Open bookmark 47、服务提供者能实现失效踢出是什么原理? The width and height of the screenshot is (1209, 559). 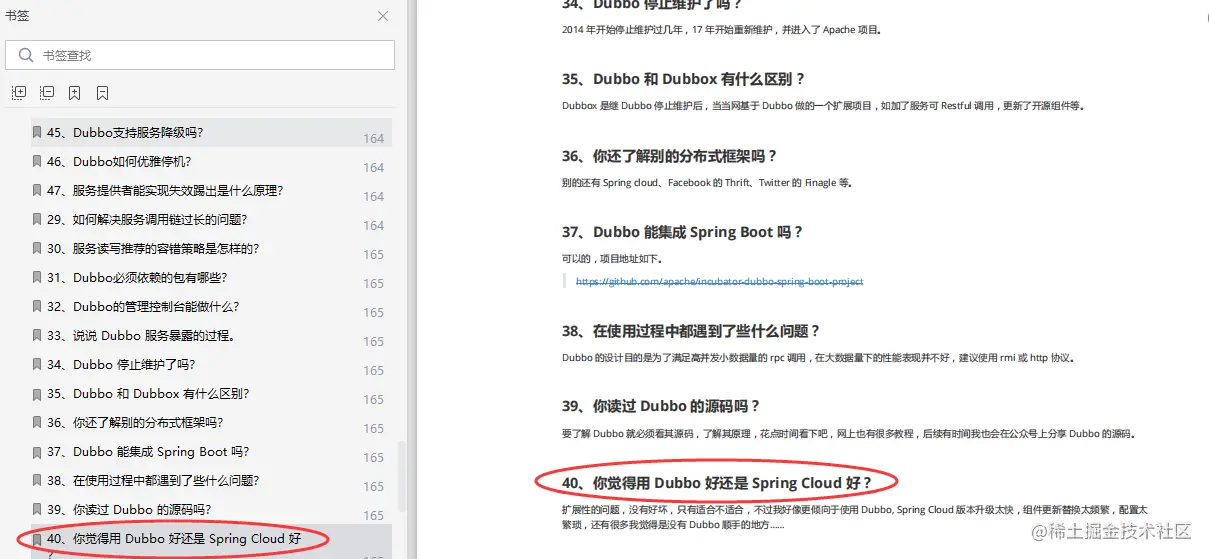tap(165, 190)
